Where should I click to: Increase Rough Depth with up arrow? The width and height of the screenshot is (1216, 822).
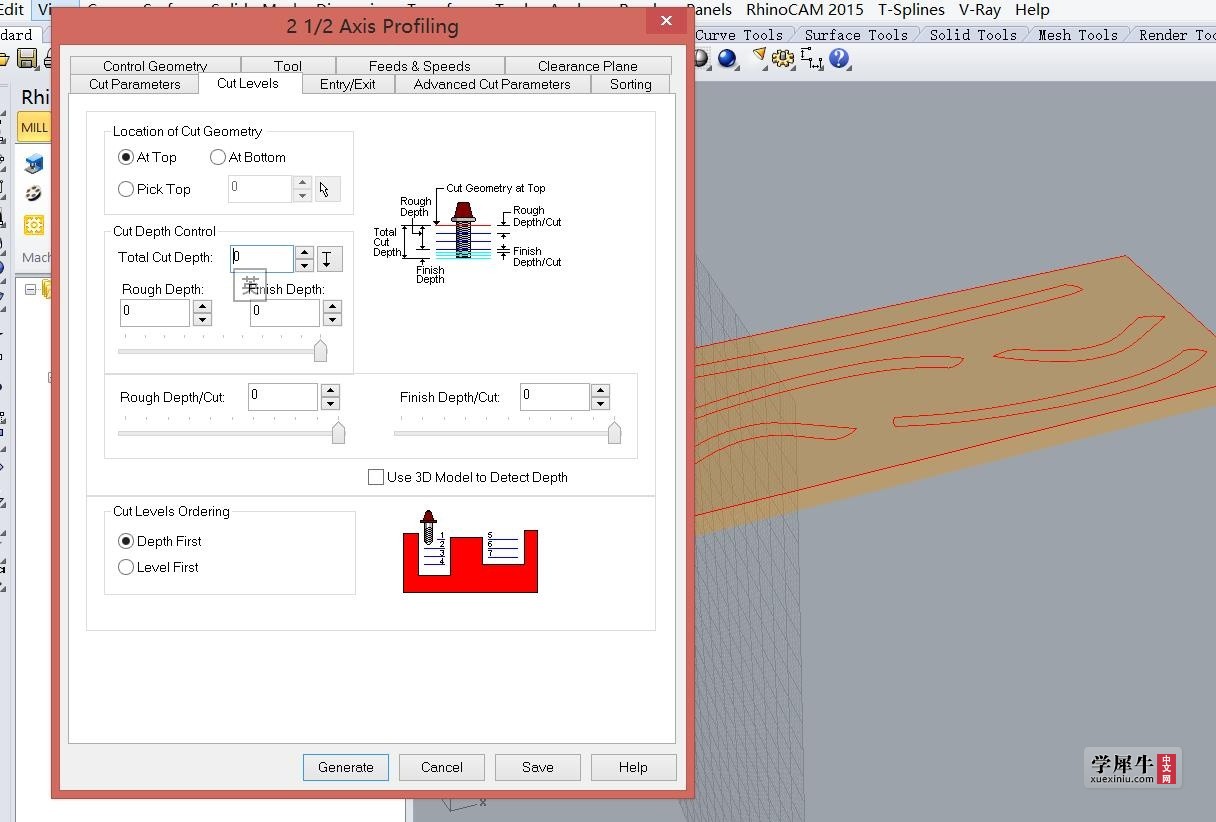(x=202, y=307)
